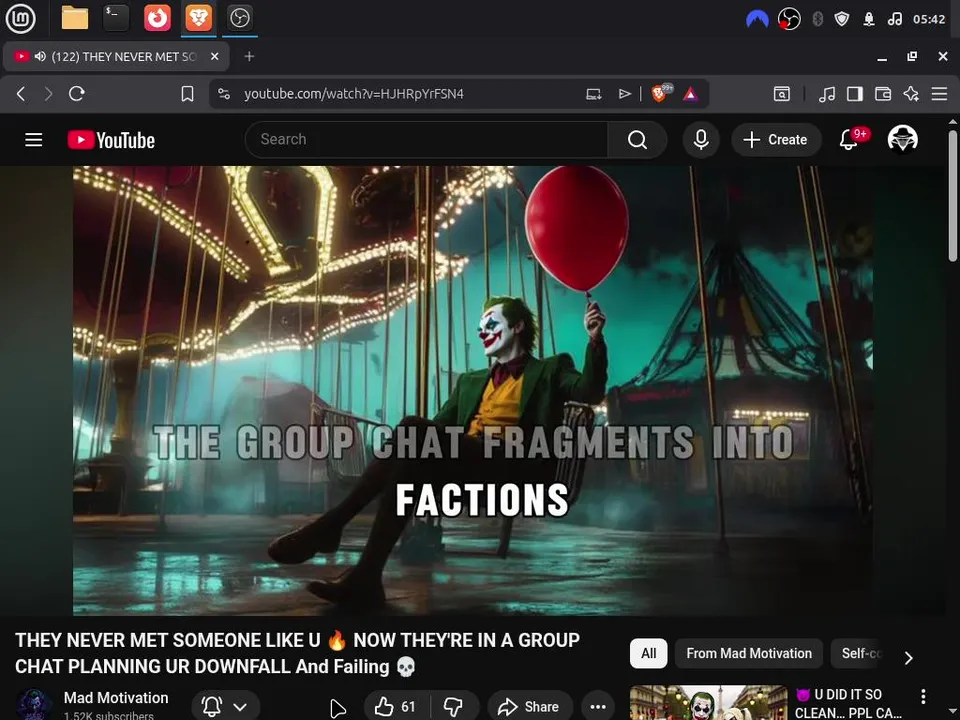Open the OBS Studio panel launcher
The height and width of the screenshot is (720, 960).
(x=239, y=18)
